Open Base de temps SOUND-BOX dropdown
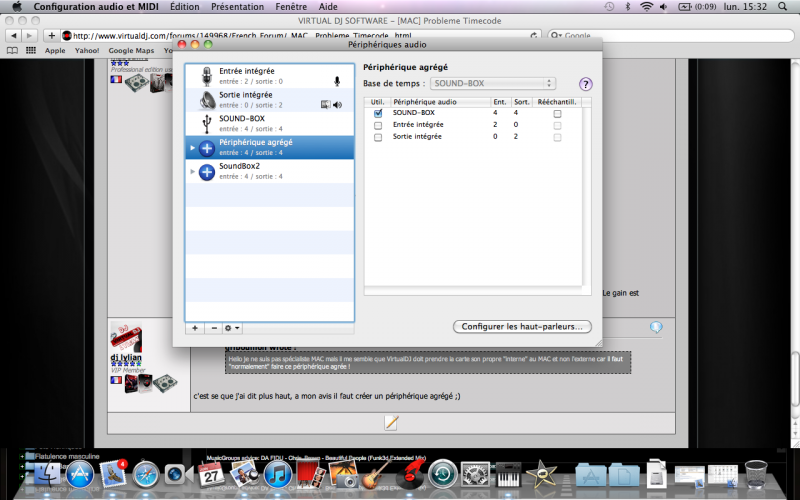 [493, 83]
